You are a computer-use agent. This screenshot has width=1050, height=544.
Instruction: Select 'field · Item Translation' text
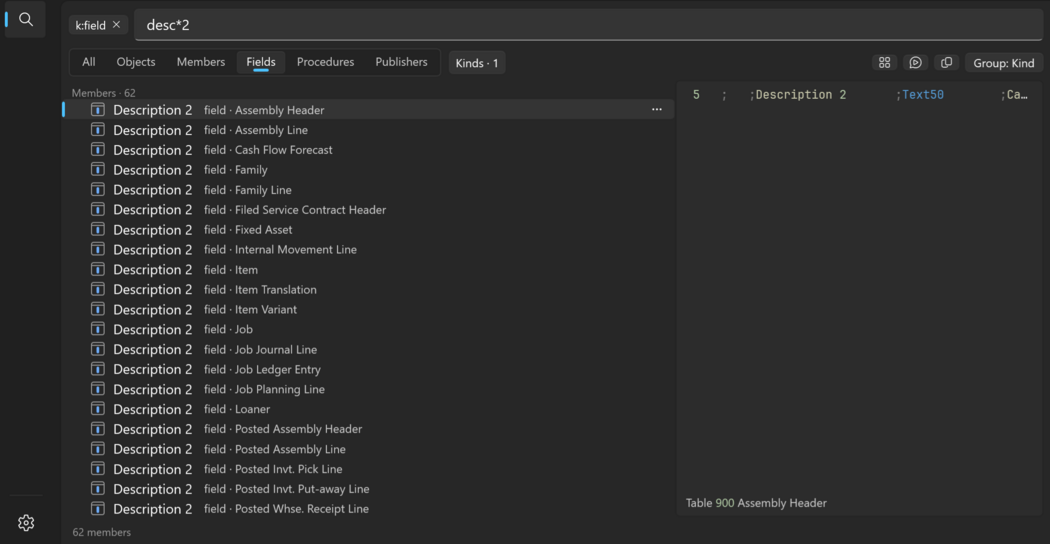point(260,289)
